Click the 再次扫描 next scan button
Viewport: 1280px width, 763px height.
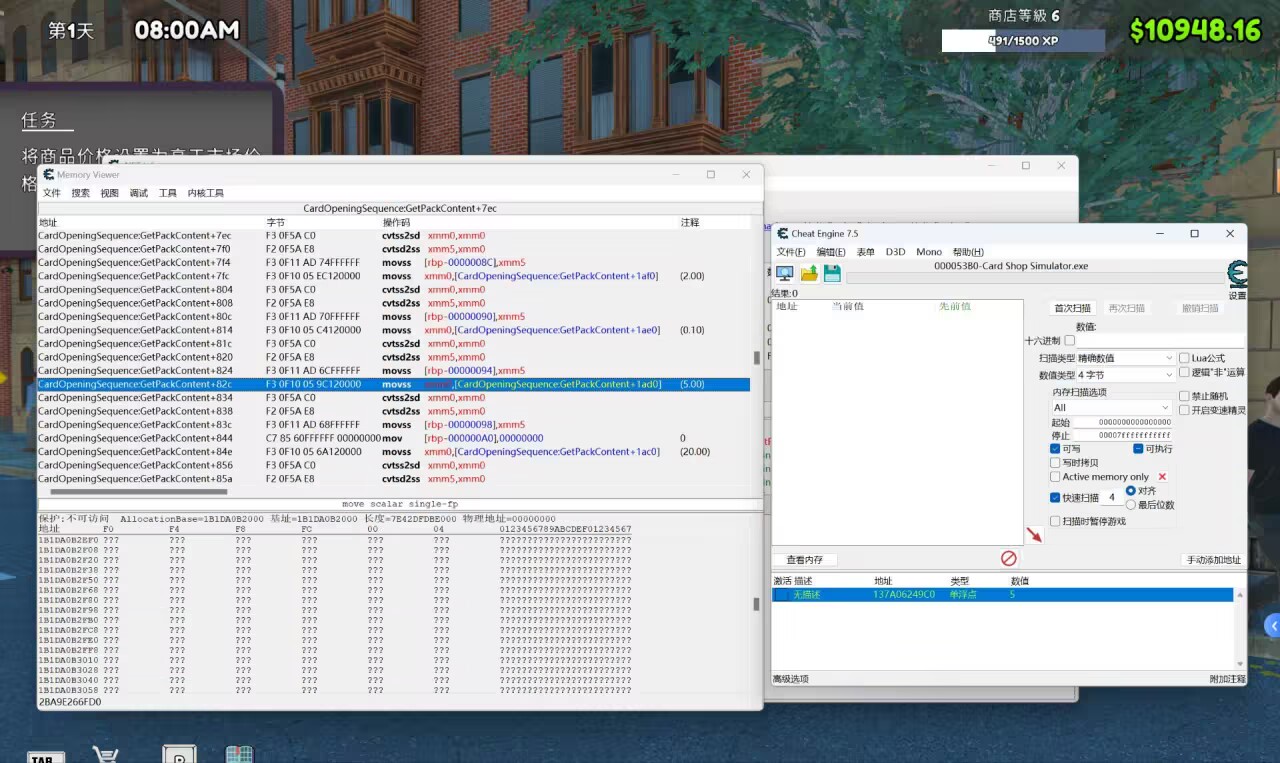point(1127,308)
